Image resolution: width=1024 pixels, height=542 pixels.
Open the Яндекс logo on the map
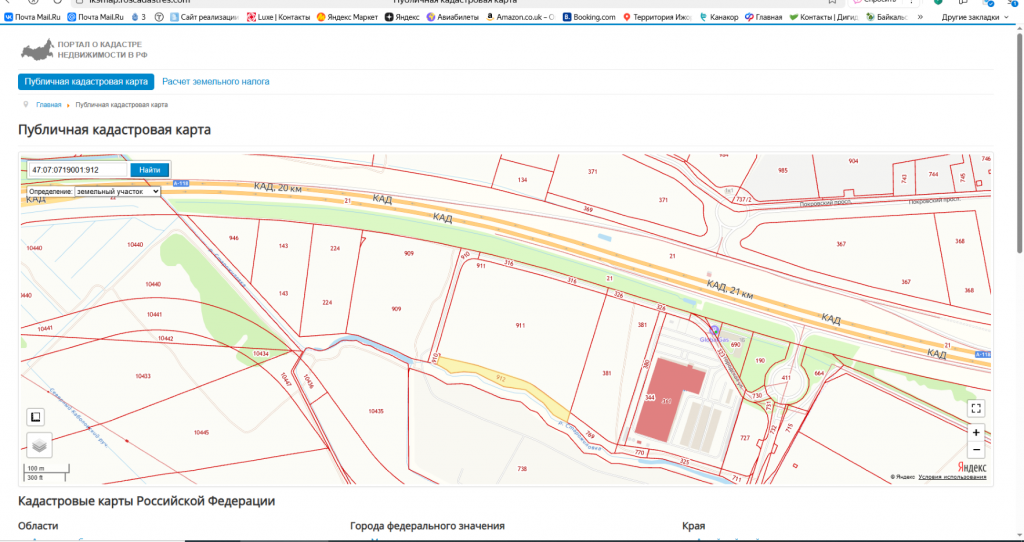click(x=972, y=468)
